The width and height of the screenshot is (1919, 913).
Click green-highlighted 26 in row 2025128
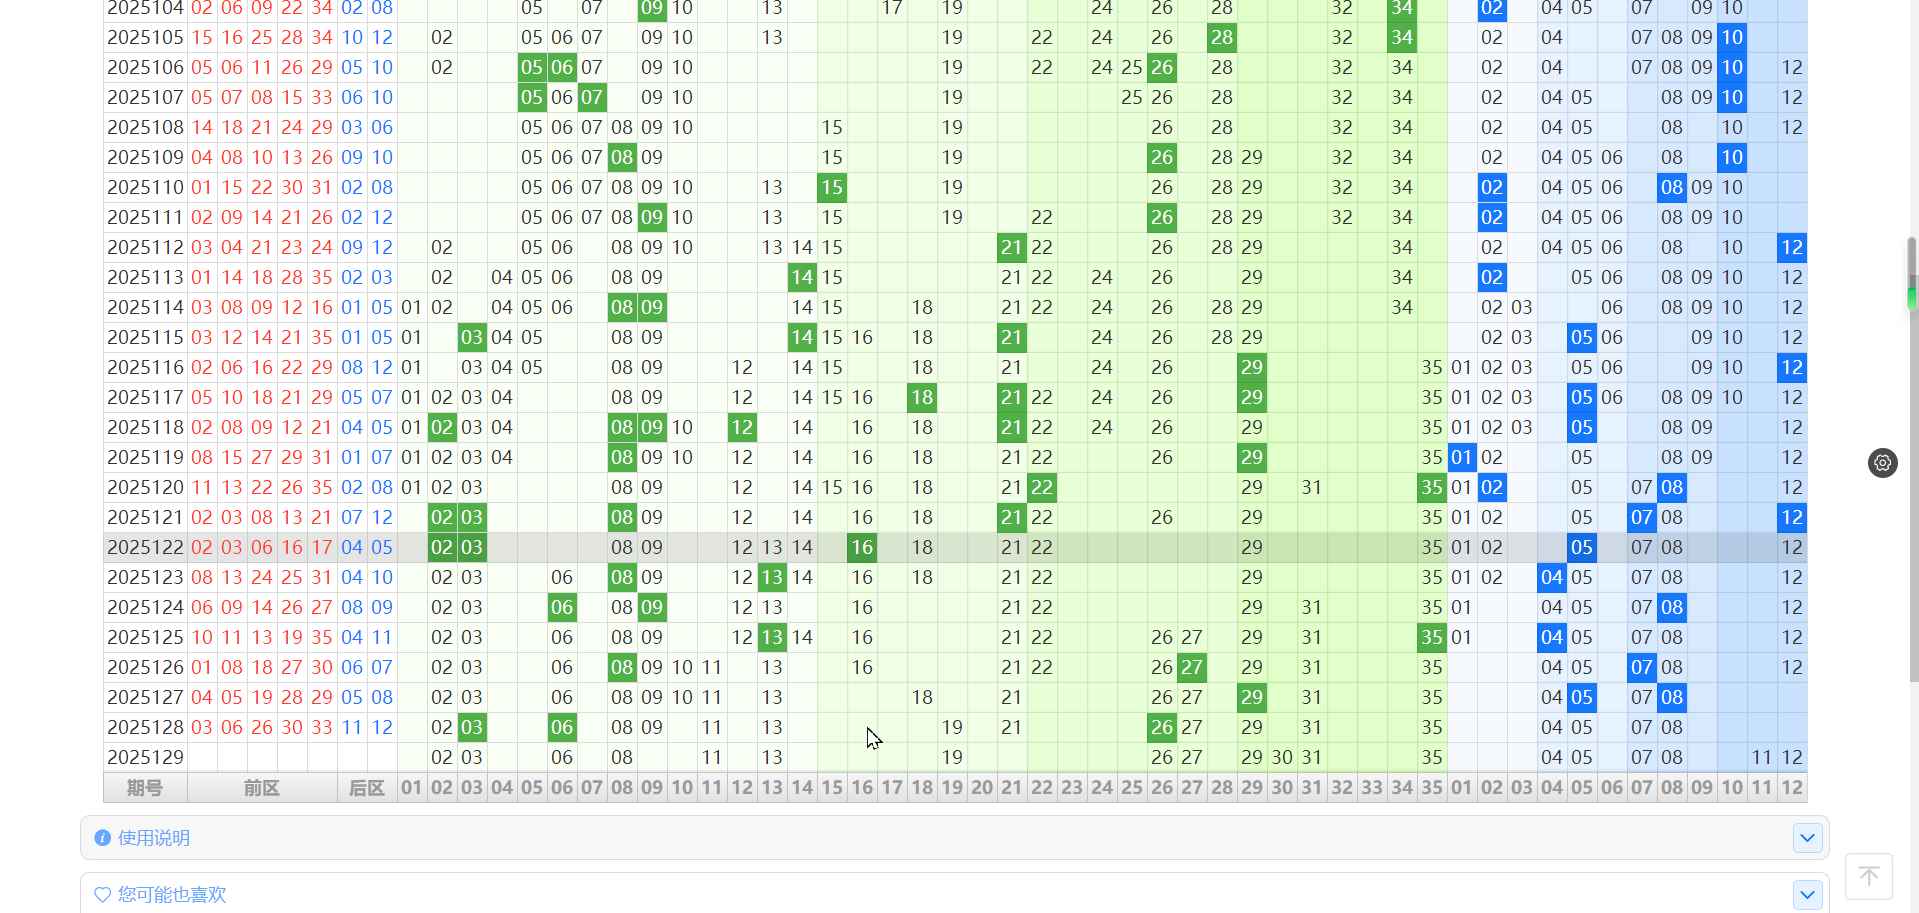pyautogui.click(x=1162, y=727)
